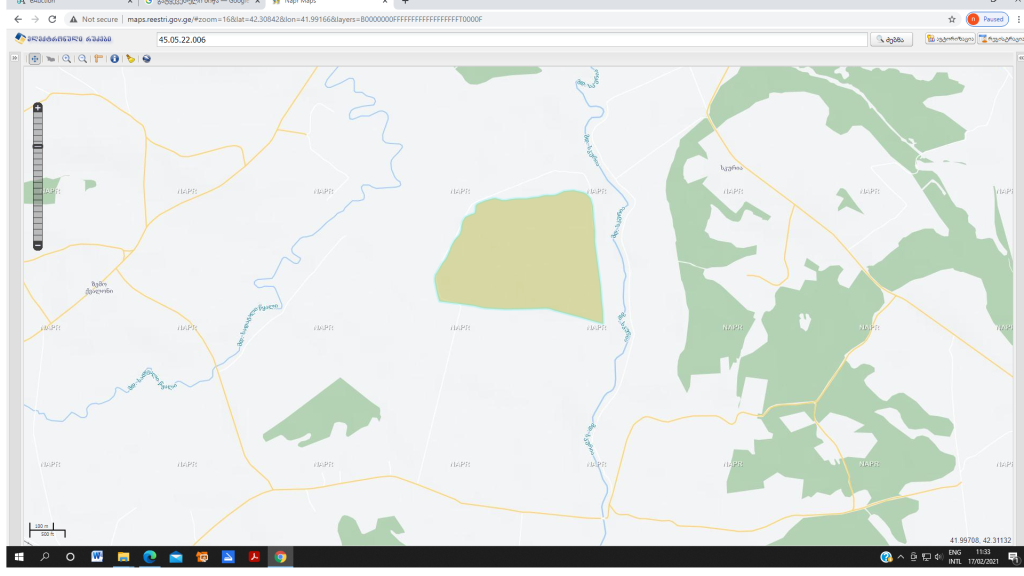The image size is (1024, 576).
Task: Switch to the Google search browser tab
Action: [202, 2]
